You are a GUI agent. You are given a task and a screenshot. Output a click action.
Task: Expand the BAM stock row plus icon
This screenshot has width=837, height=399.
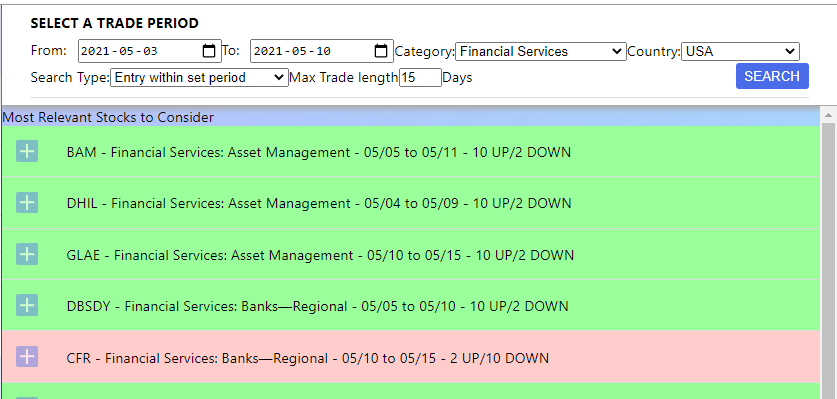pos(27,152)
